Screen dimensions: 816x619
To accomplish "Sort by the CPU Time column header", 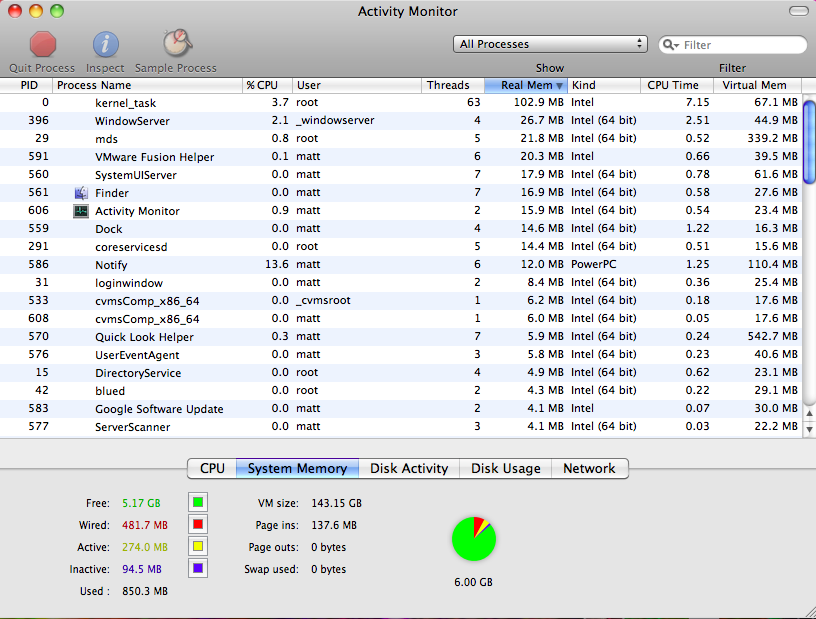I will point(677,85).
